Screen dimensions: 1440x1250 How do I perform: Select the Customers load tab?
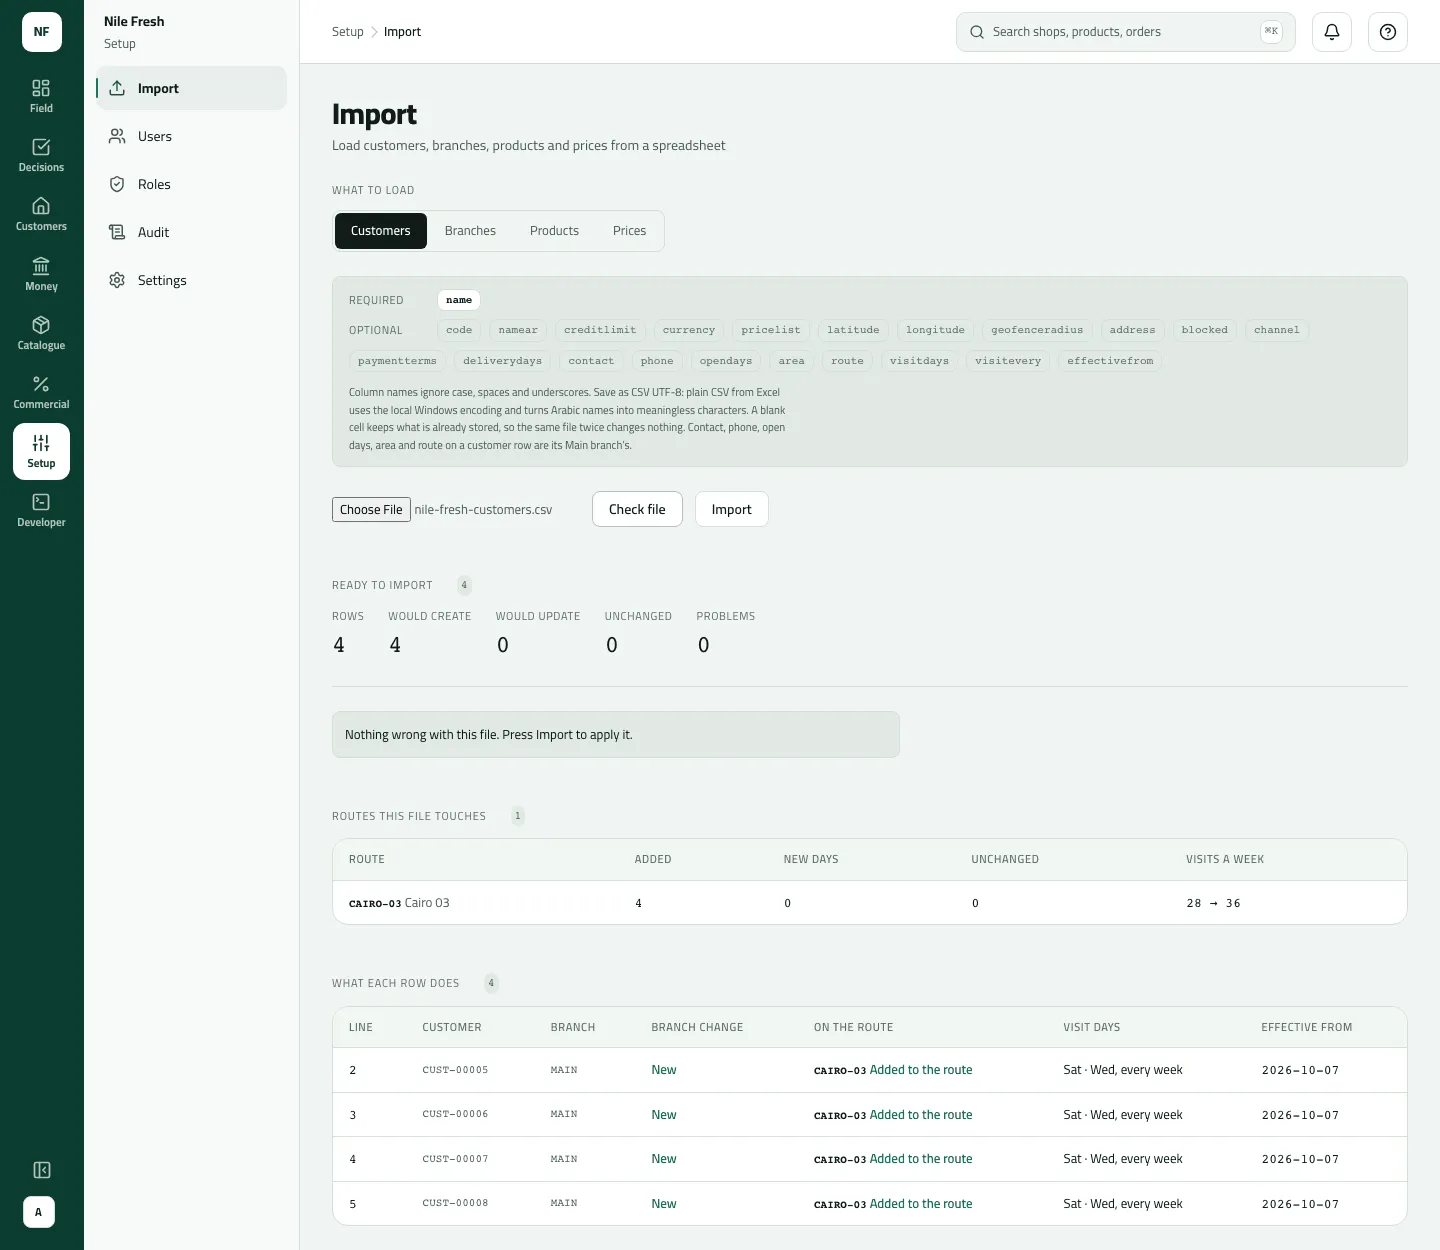(380, 231)
